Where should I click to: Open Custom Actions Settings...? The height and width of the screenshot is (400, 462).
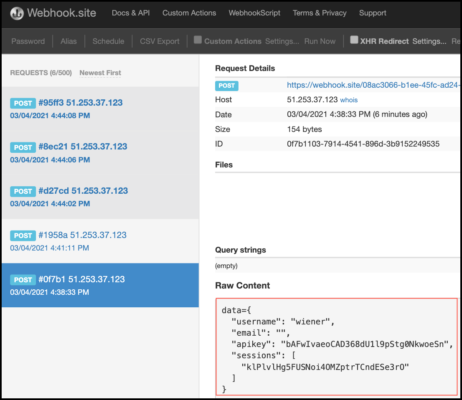282,41
